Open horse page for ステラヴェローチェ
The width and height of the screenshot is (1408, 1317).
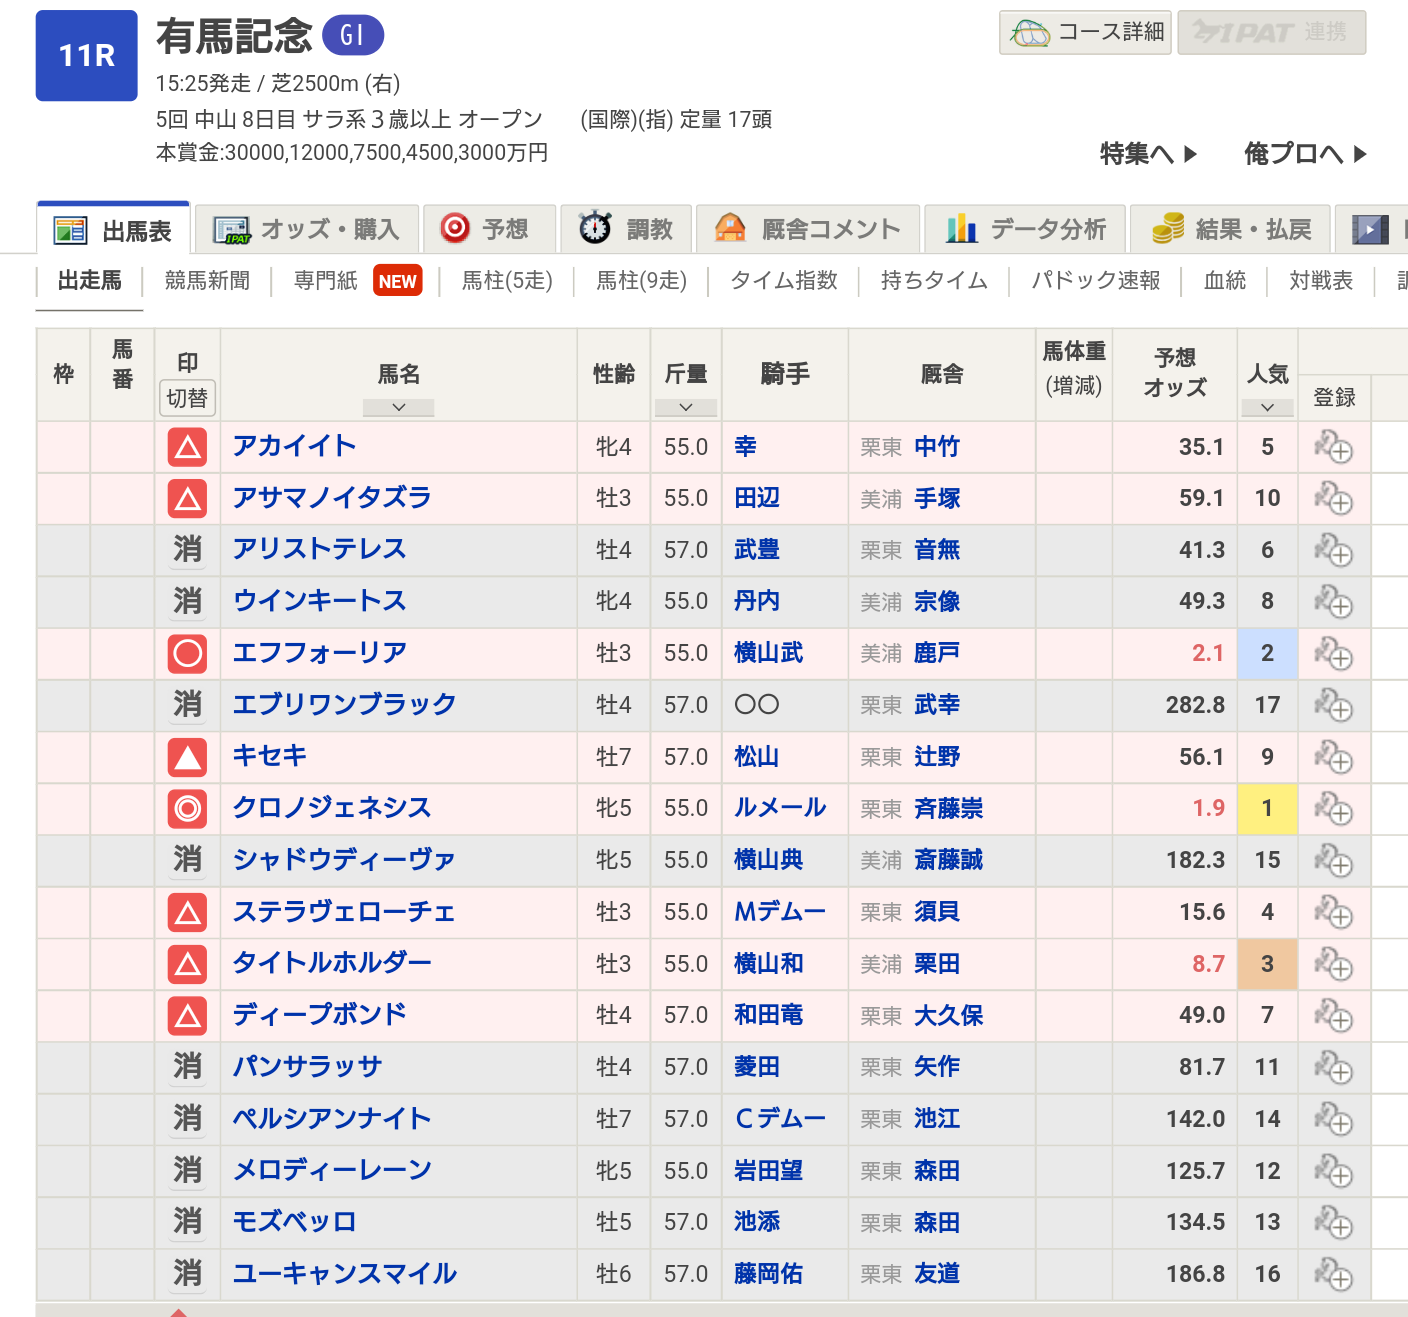click(x=343, y=912)
